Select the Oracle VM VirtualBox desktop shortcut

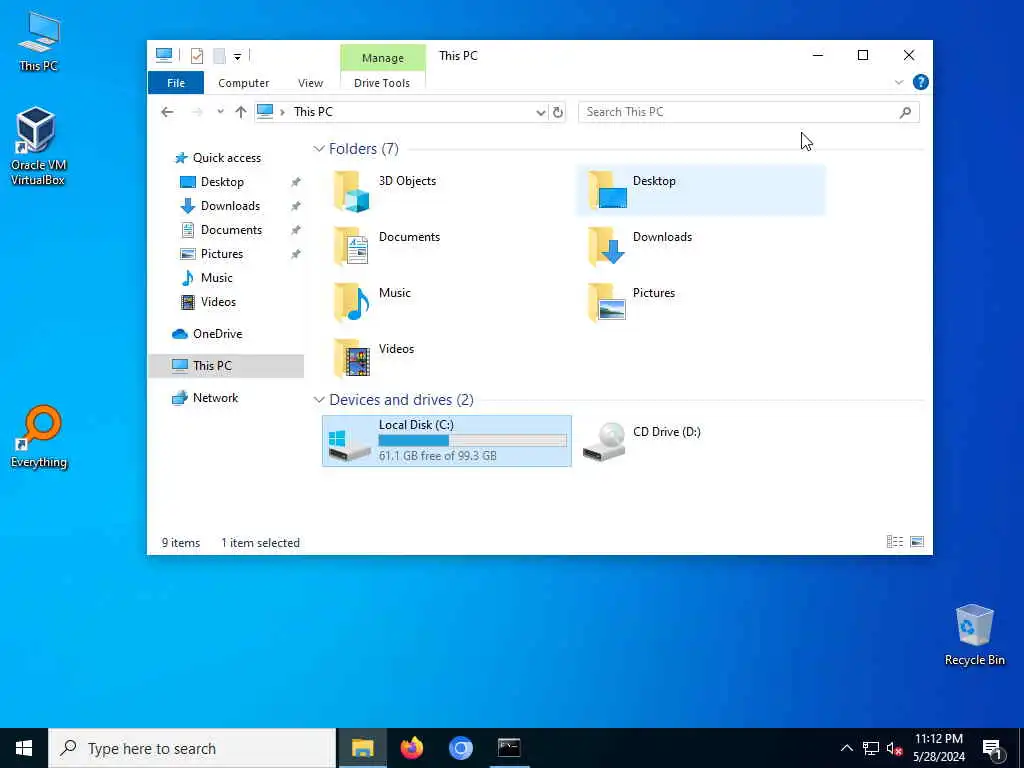tap(37, 146)
